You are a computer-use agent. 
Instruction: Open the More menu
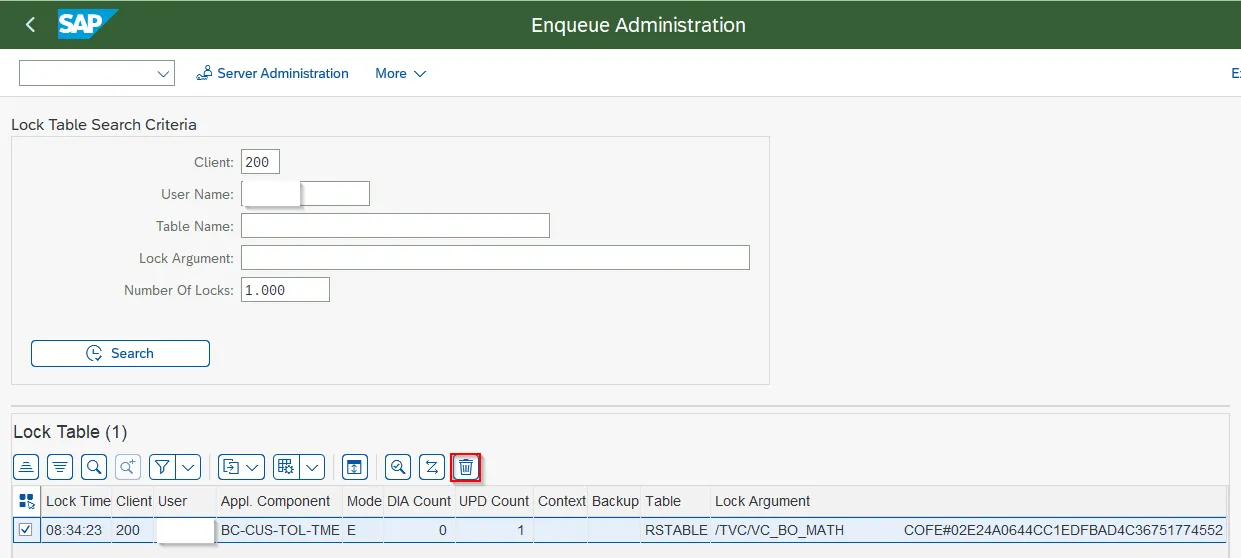tap(400, 74)
